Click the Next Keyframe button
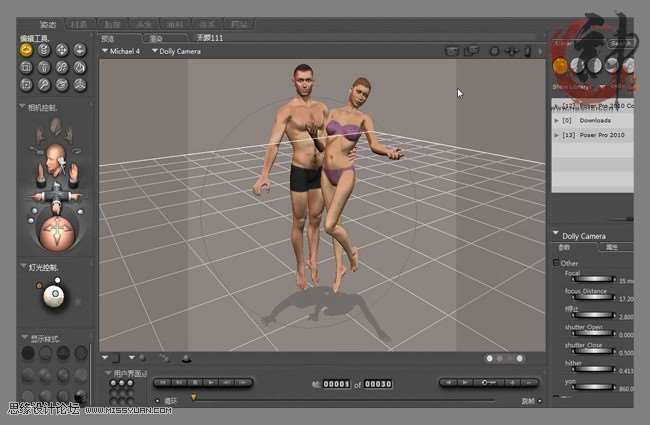The width and height of the screenshot is (650, 425). click(x=465, y=382)
